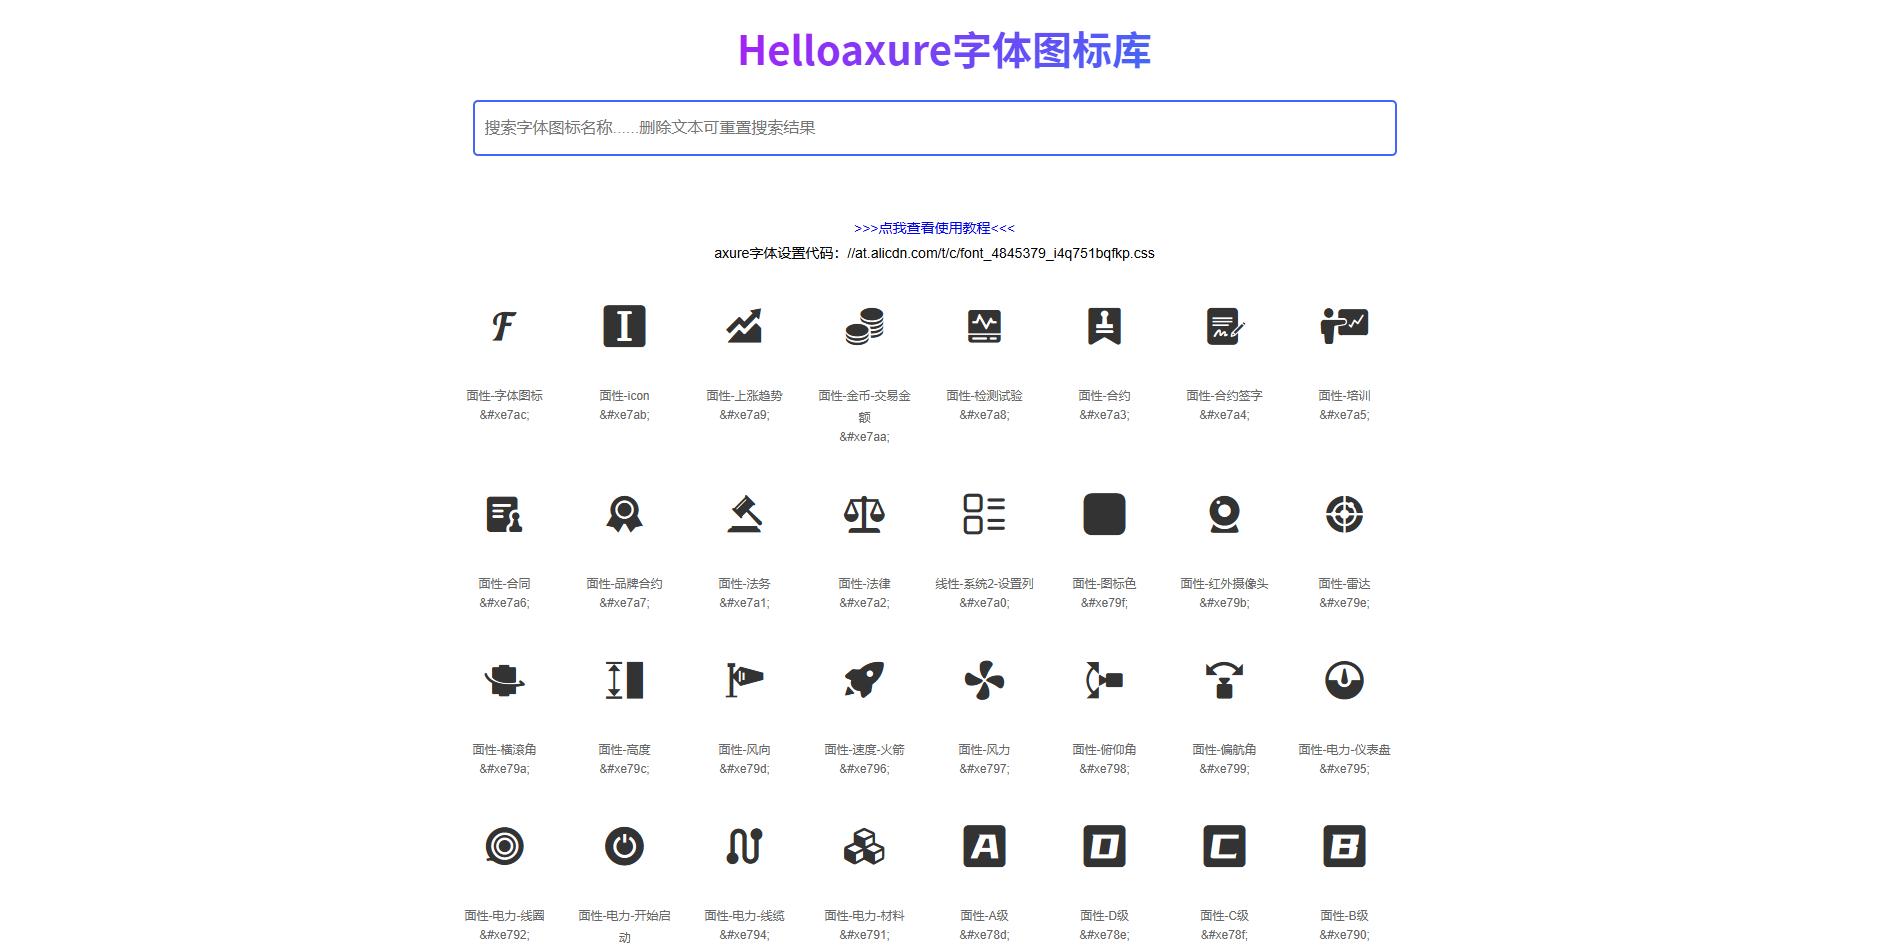
Task: Click the font icon labeled 面性-字体图标
Action: [x=504, y=326]
